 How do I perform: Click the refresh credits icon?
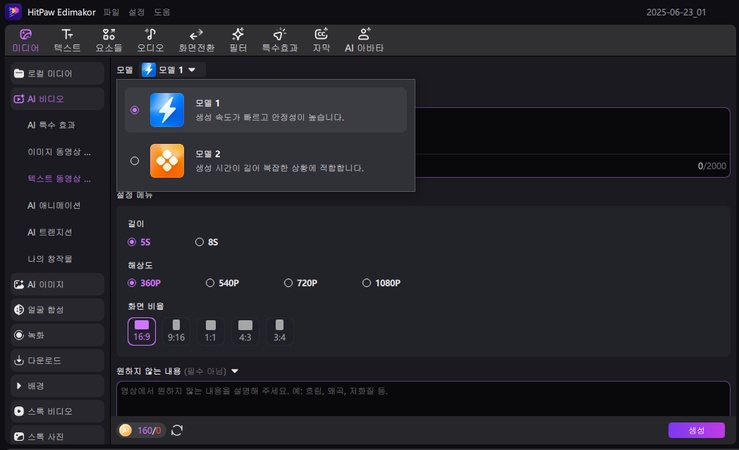click(177, 430)
